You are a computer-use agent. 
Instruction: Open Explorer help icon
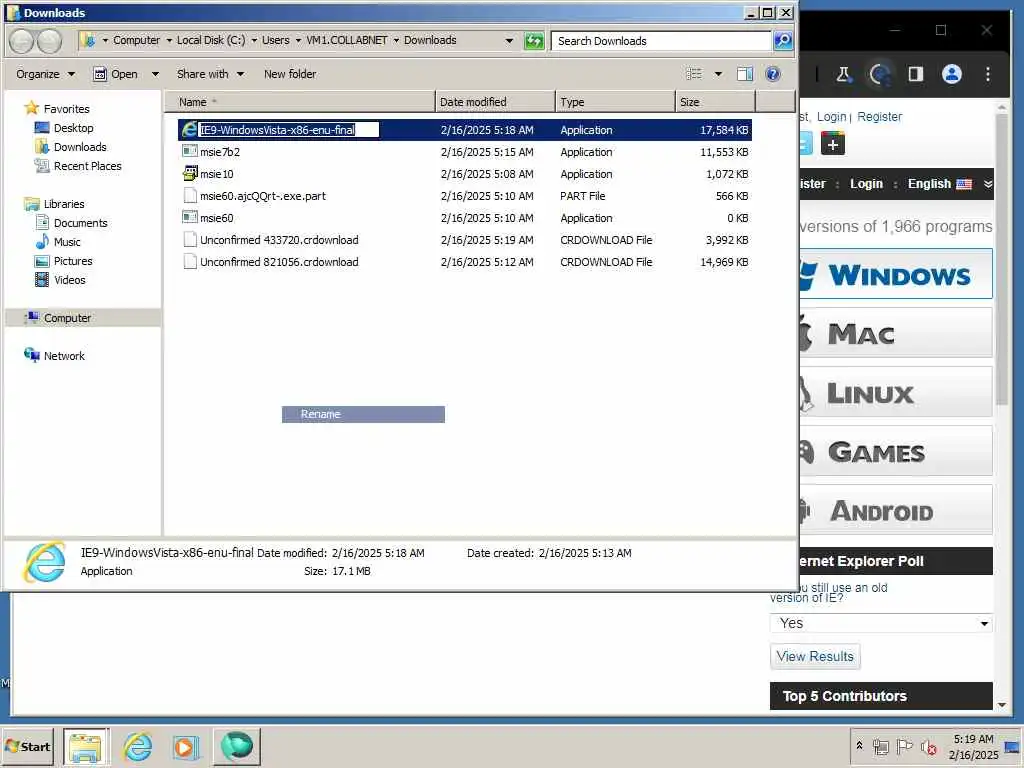coord(773,74)
